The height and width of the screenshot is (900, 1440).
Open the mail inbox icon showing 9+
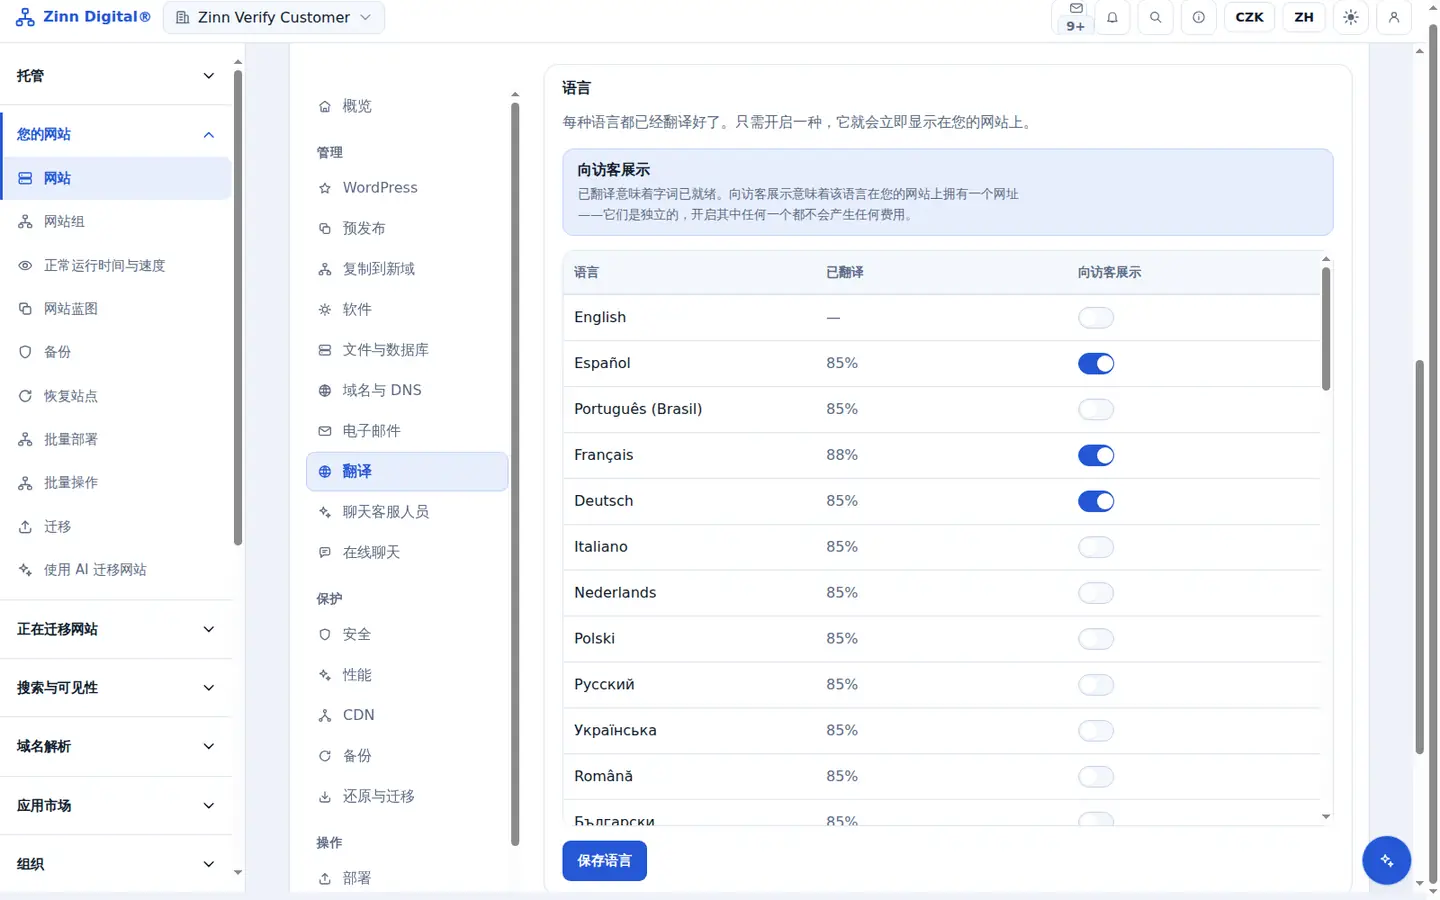pyautogui.click(x=1075, y=17)
